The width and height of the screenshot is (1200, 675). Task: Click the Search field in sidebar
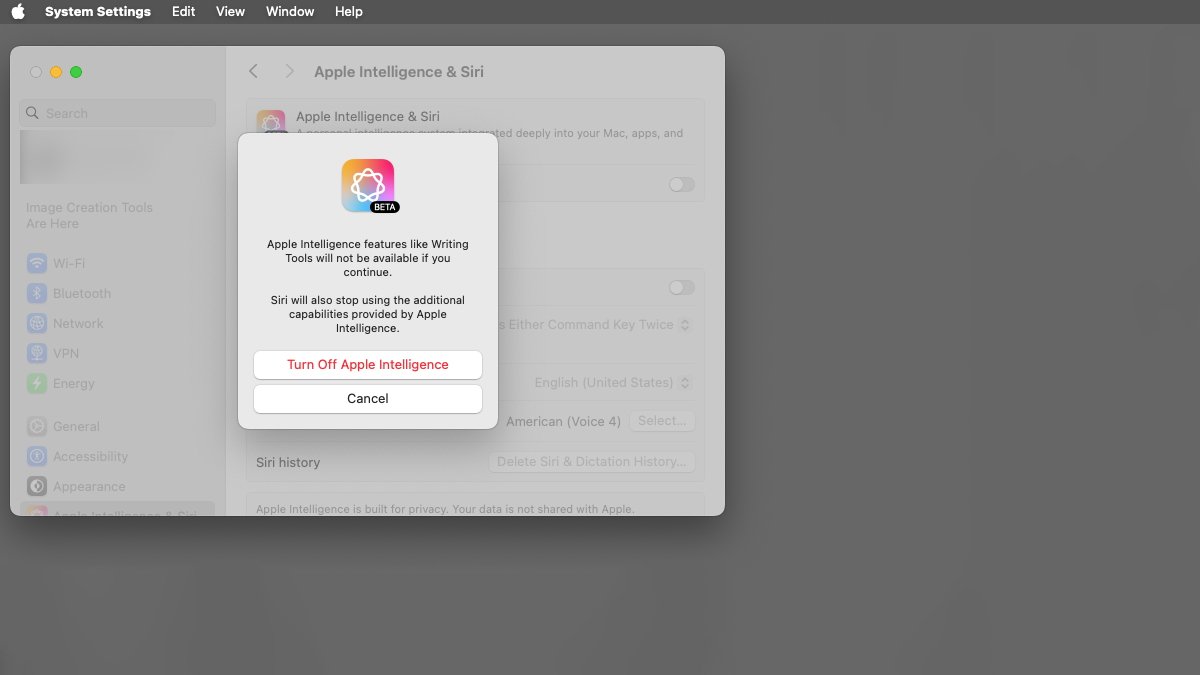click(x=118, y=113)
